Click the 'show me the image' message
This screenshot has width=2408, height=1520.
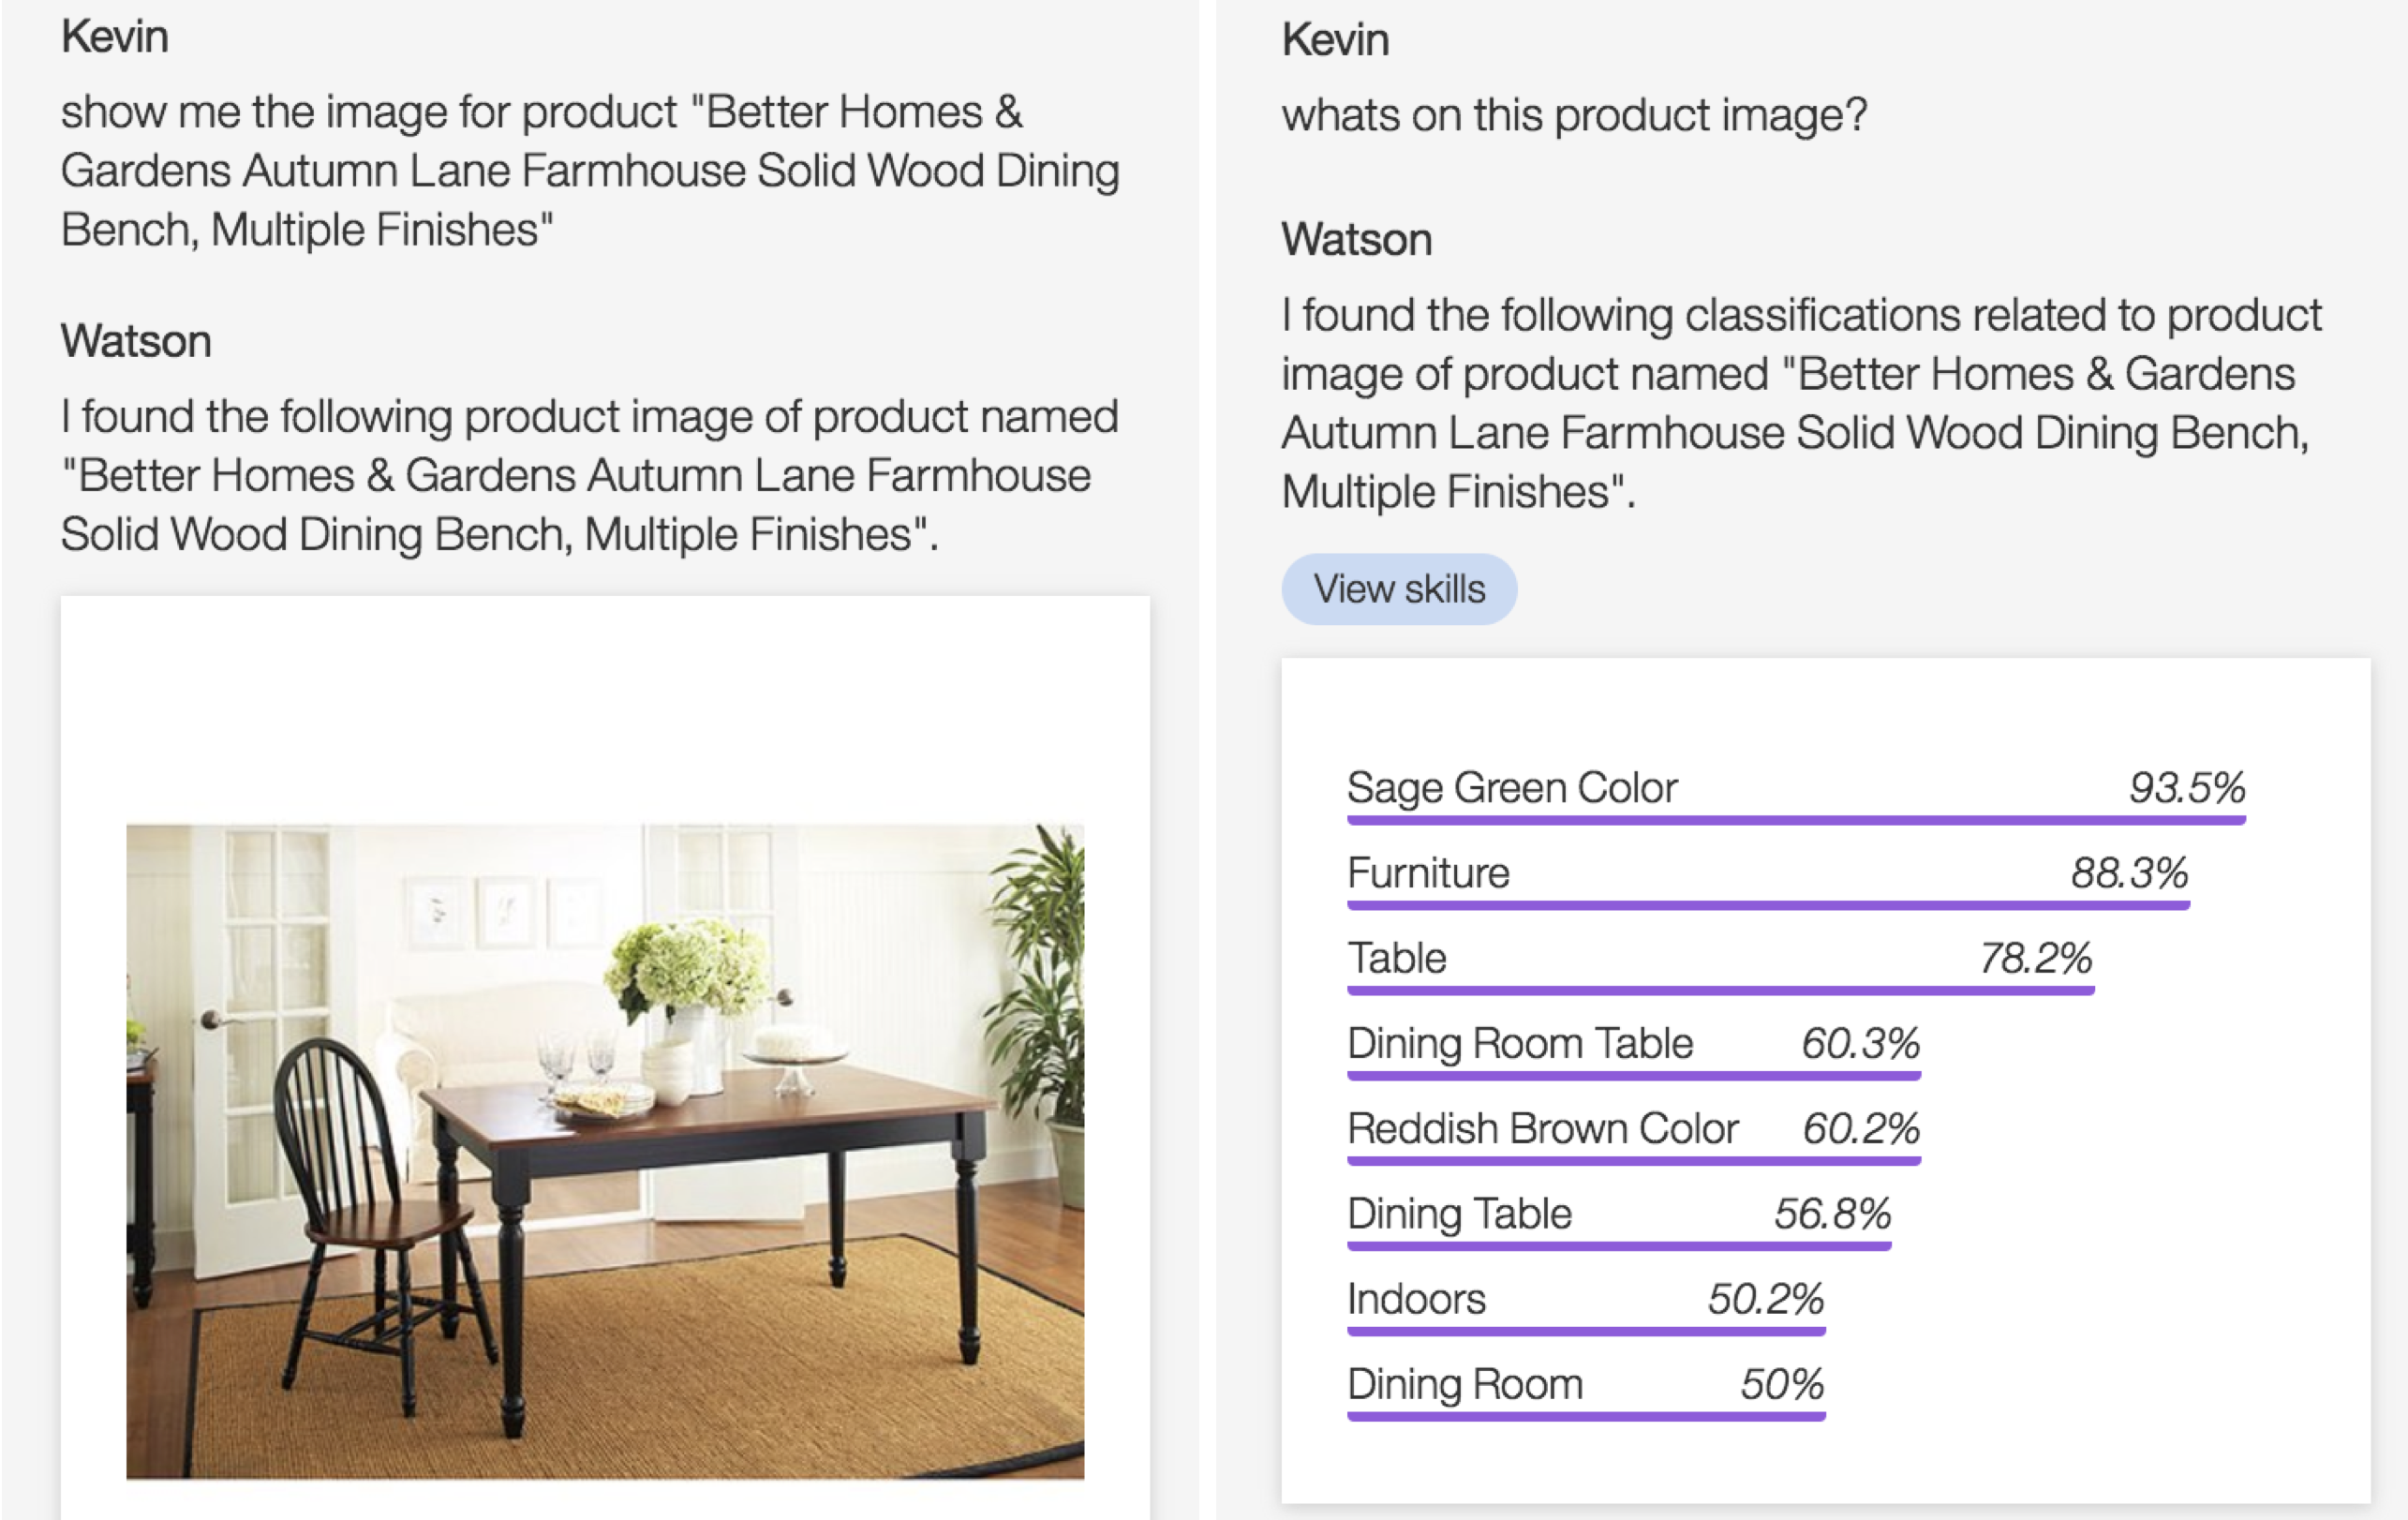click(590, 170)
